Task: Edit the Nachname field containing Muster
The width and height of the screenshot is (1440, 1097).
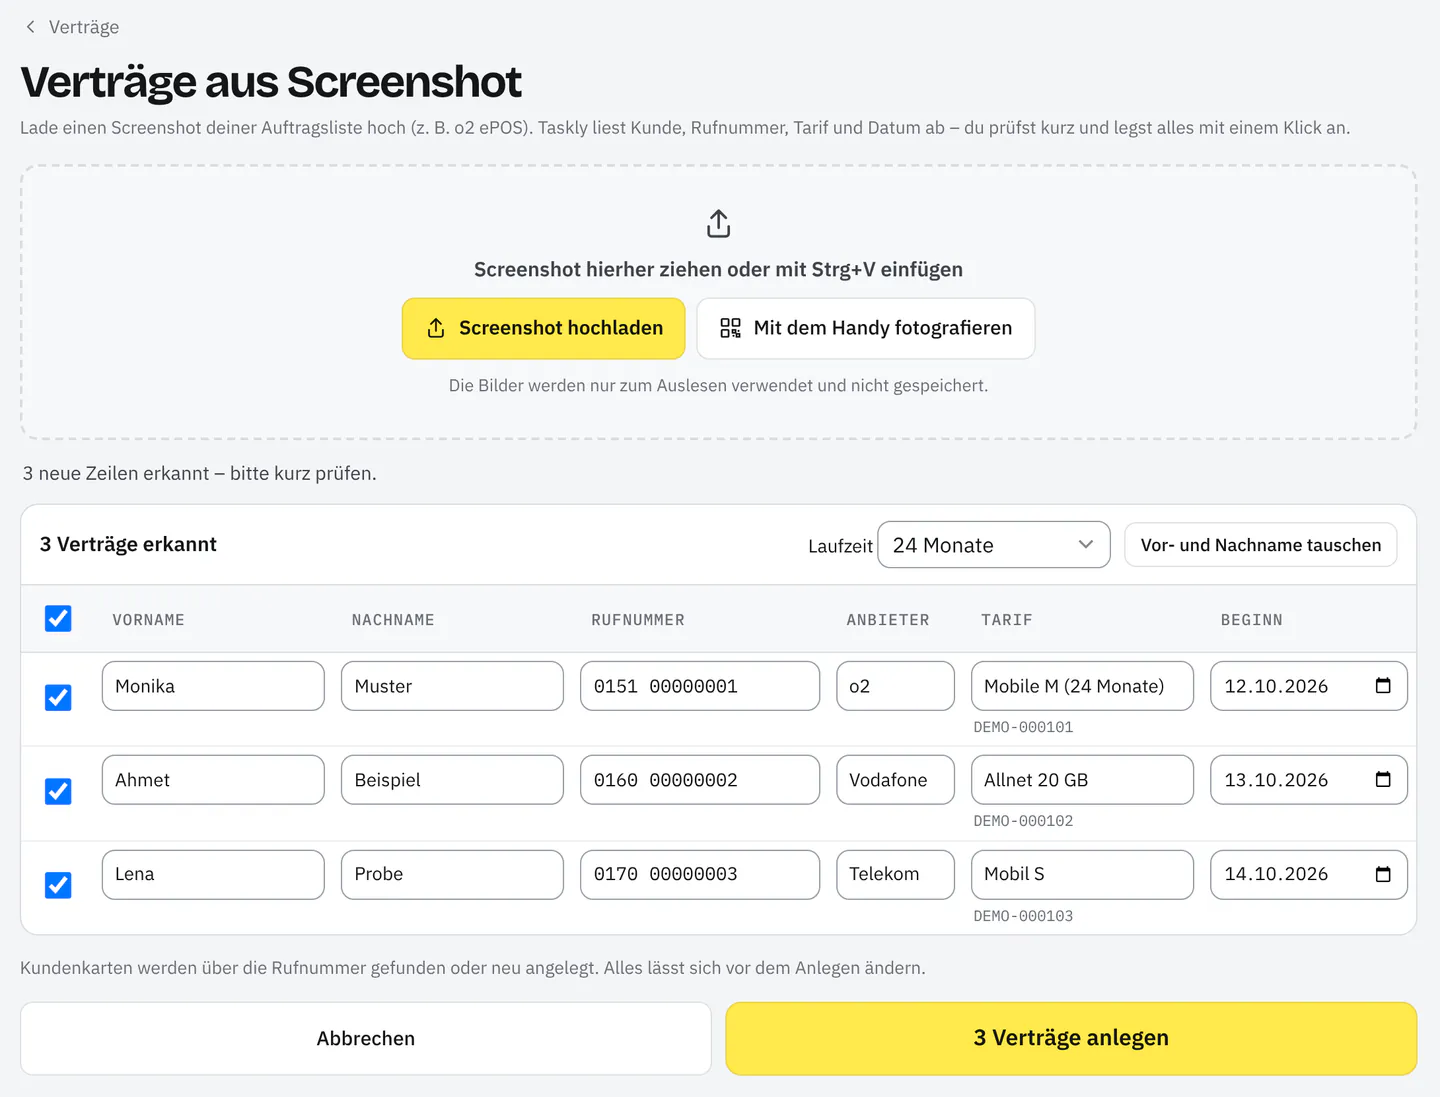Action: (452, 686)
